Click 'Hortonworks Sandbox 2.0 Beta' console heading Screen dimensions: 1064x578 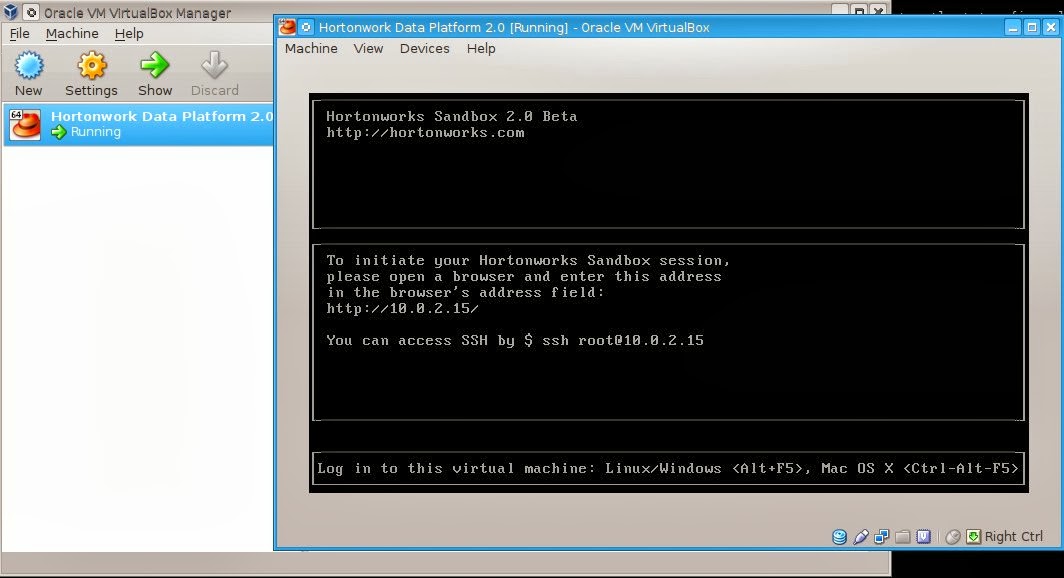pos(452,116)
